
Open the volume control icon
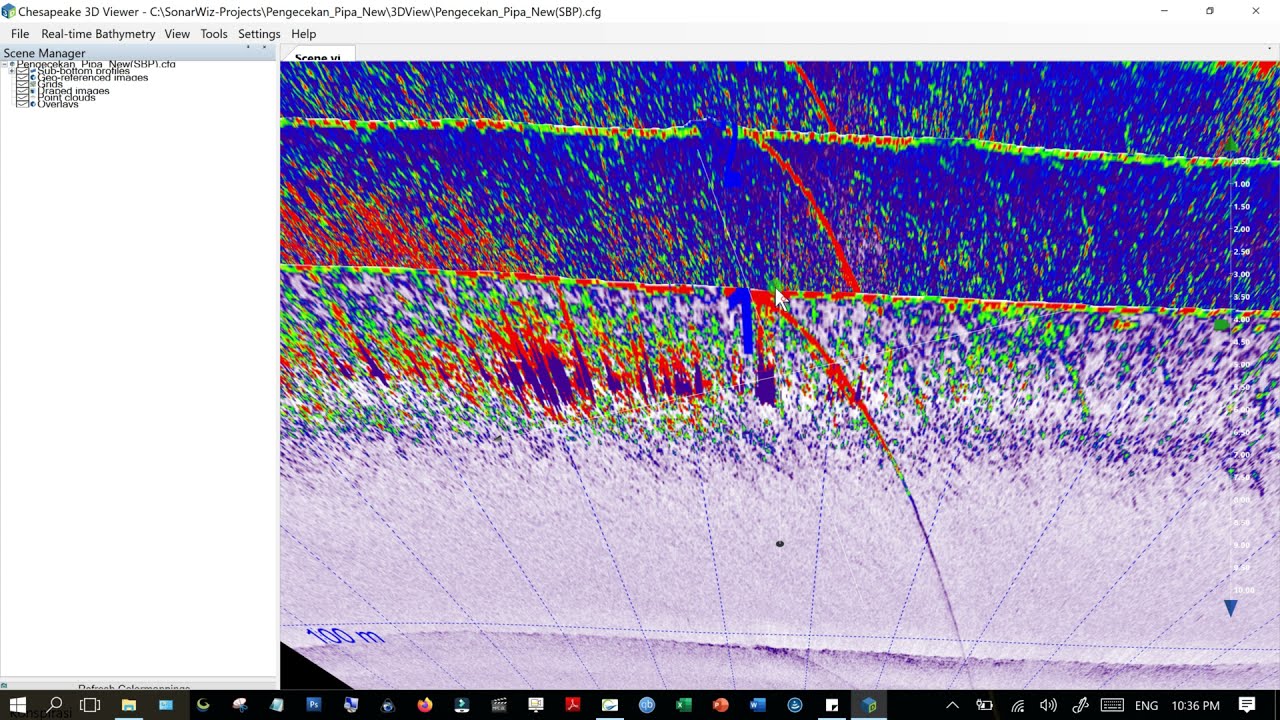click(x=1048, y=705)
